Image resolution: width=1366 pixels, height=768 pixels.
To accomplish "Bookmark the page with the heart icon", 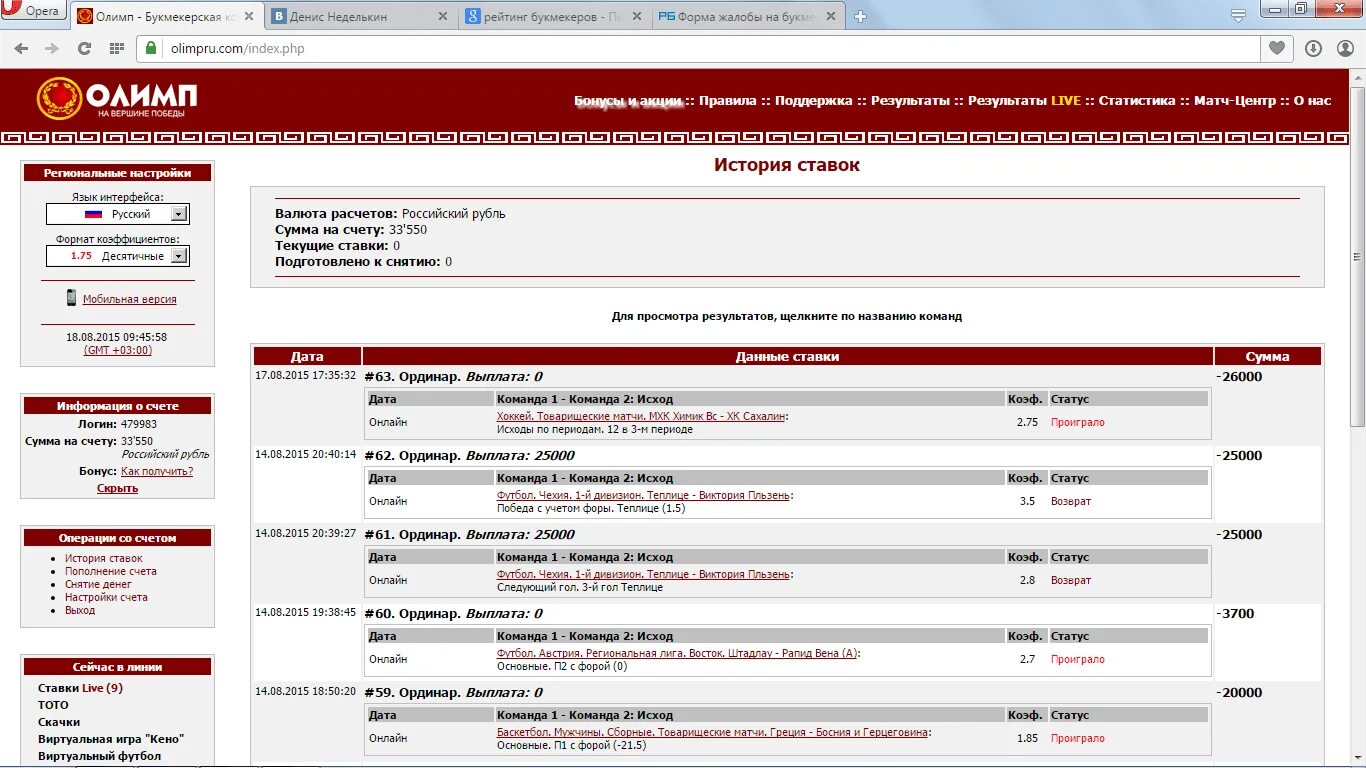I will point(1277,48).
